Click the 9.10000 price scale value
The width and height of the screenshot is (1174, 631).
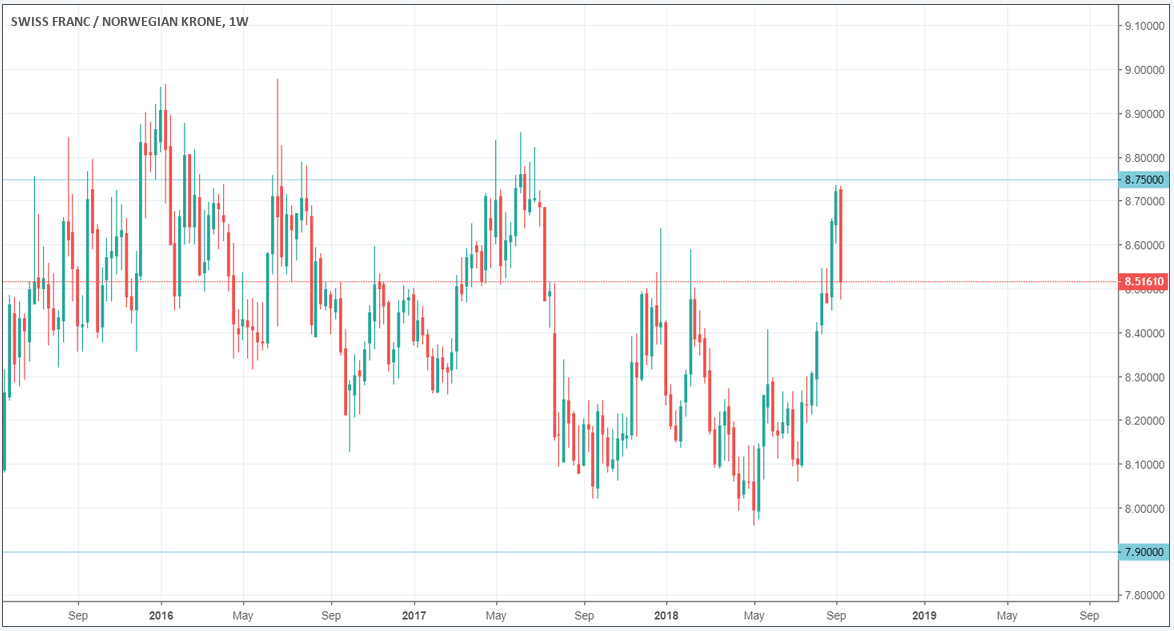tap(1145, 26)
